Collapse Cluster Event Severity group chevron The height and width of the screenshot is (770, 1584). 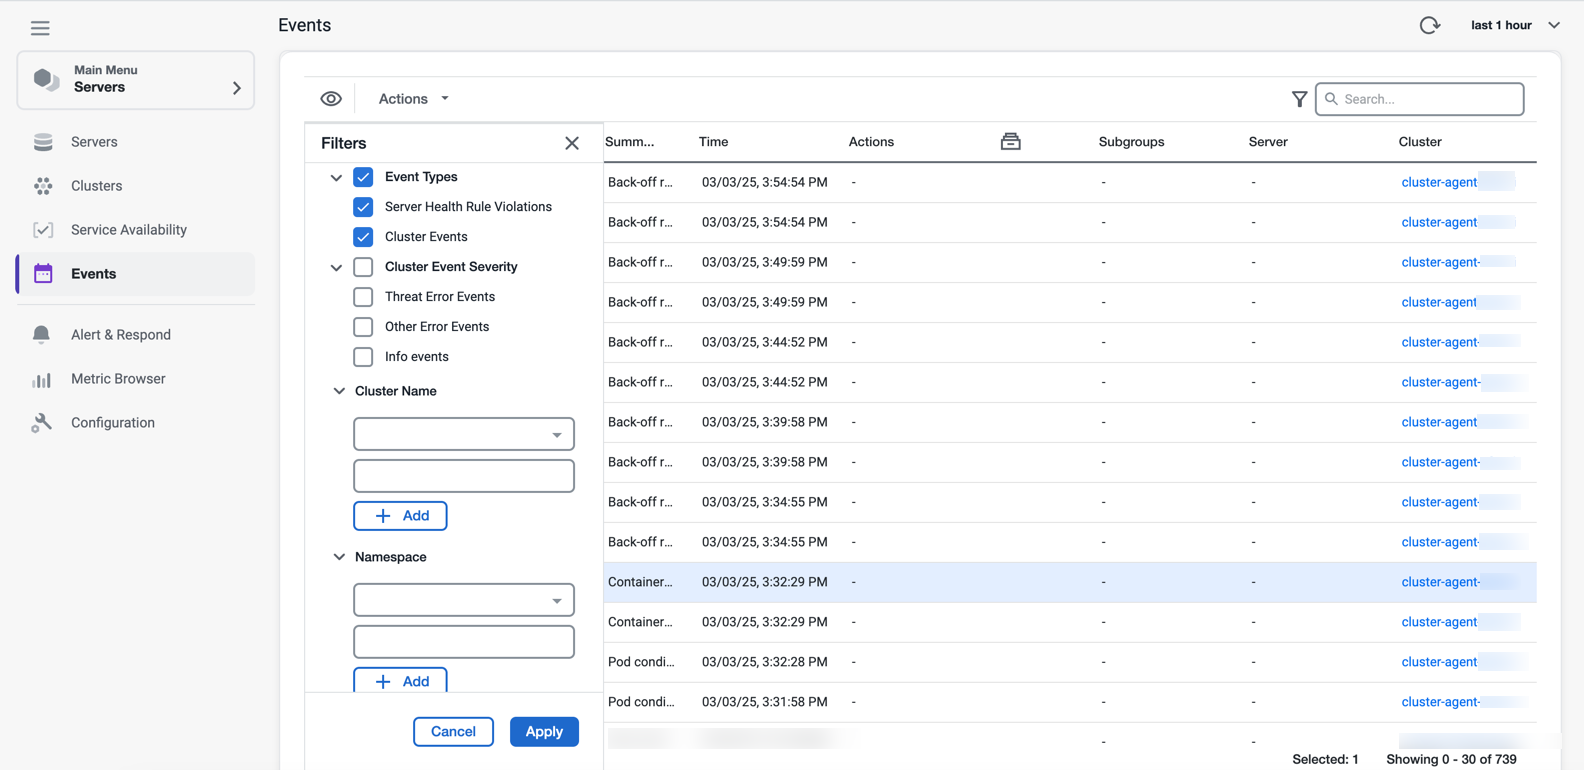pos(336,268)
